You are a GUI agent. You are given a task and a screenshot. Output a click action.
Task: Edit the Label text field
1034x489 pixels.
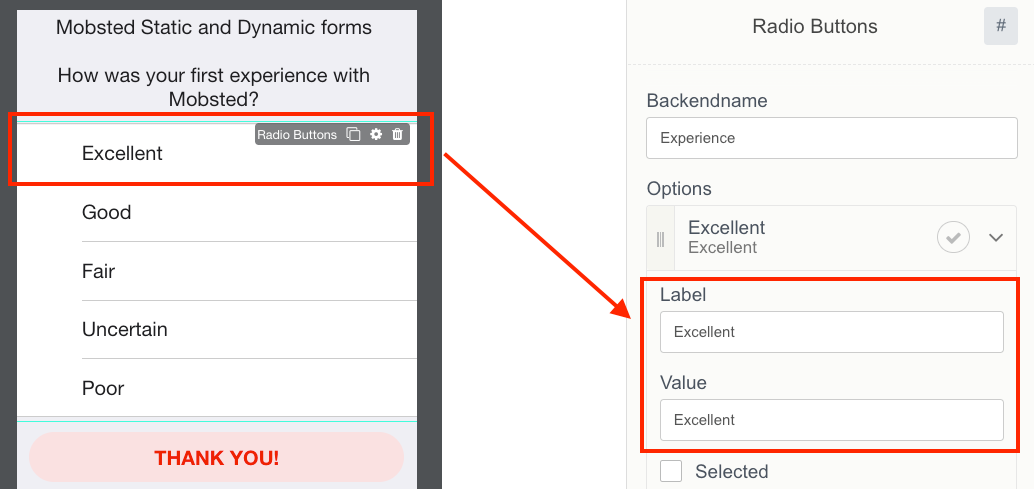pos(831,332)
